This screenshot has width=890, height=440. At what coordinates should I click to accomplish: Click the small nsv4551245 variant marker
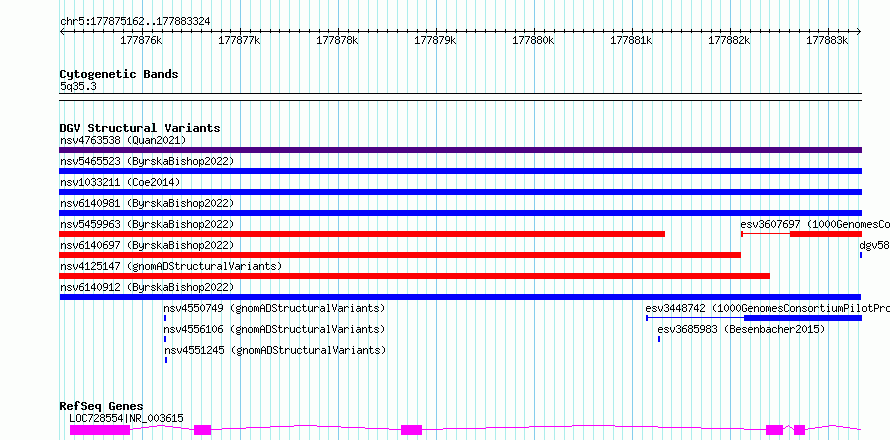[166, 360]
